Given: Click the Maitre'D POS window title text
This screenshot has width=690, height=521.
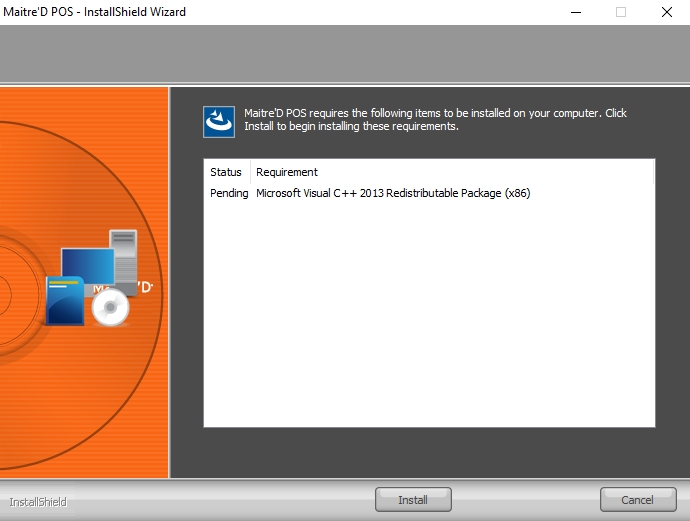Looking at the screenshot, I should [x=93, y=12].
